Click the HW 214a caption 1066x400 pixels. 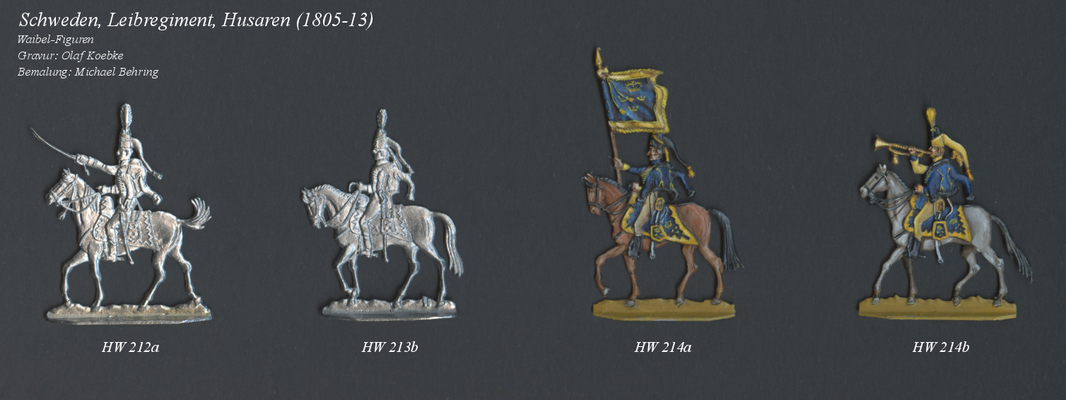(663, 347)
